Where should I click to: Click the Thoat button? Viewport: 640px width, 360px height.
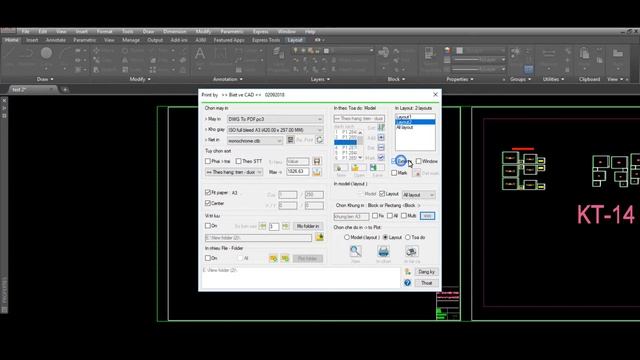pyautogui.click(x=427, y=283)
